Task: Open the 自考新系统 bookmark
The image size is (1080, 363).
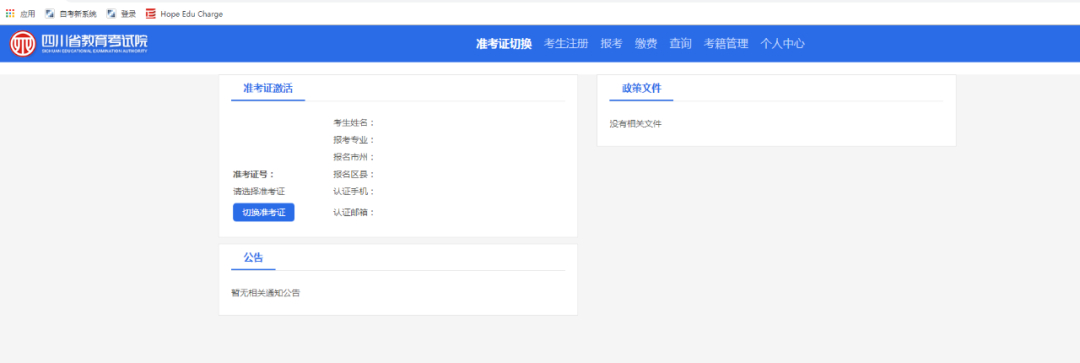Action: (71, 13)
